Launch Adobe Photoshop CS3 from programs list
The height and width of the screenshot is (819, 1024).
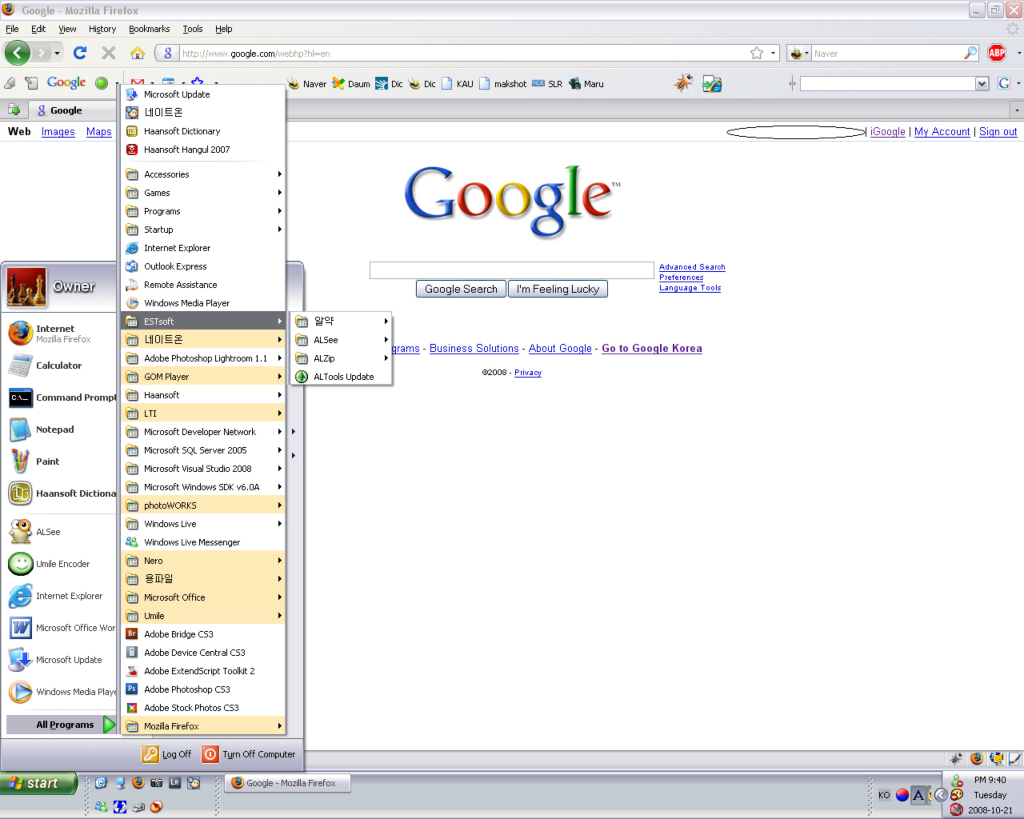[x=203, y=689]
